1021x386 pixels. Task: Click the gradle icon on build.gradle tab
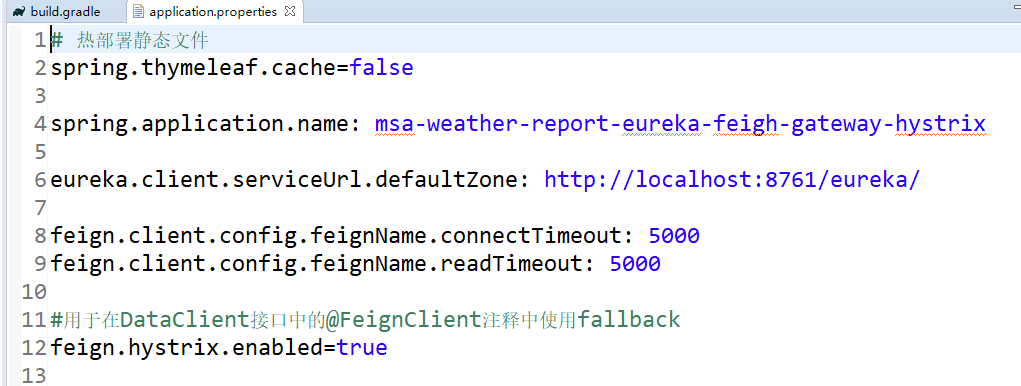[19, 12]
